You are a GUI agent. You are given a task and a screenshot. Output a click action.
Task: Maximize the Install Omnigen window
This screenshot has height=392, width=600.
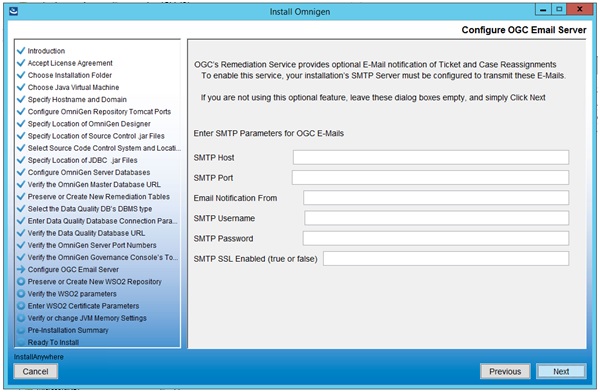[x=559, y=9]
